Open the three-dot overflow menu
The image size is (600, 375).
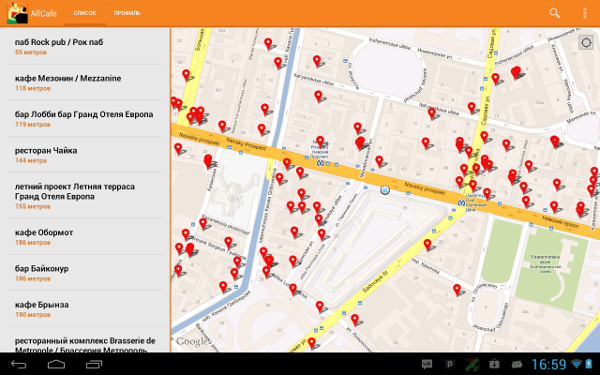pos(584,13)
